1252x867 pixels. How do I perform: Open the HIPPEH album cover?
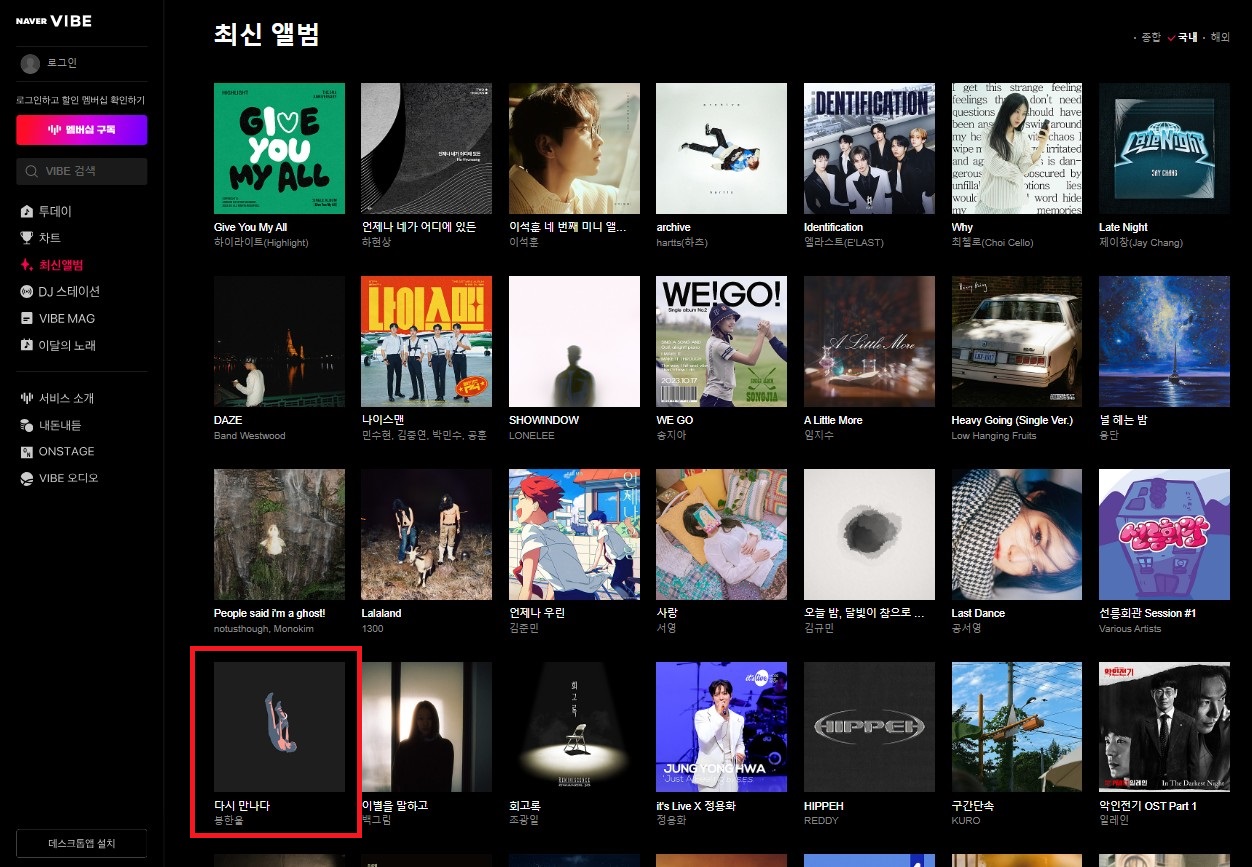point(869,727)
